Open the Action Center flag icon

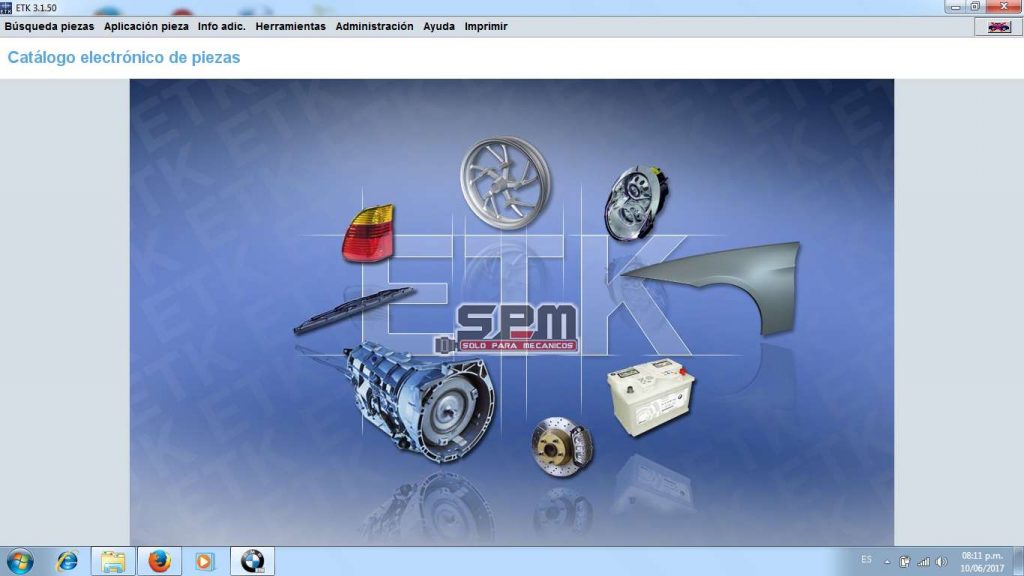pyautogui.click(x=904, y=562)
